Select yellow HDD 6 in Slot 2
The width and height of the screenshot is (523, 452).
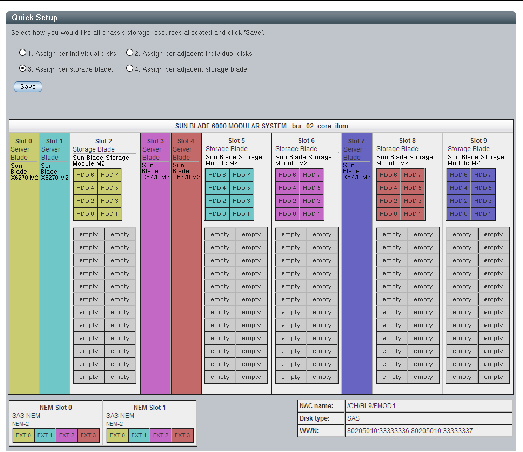pos(85,175)
